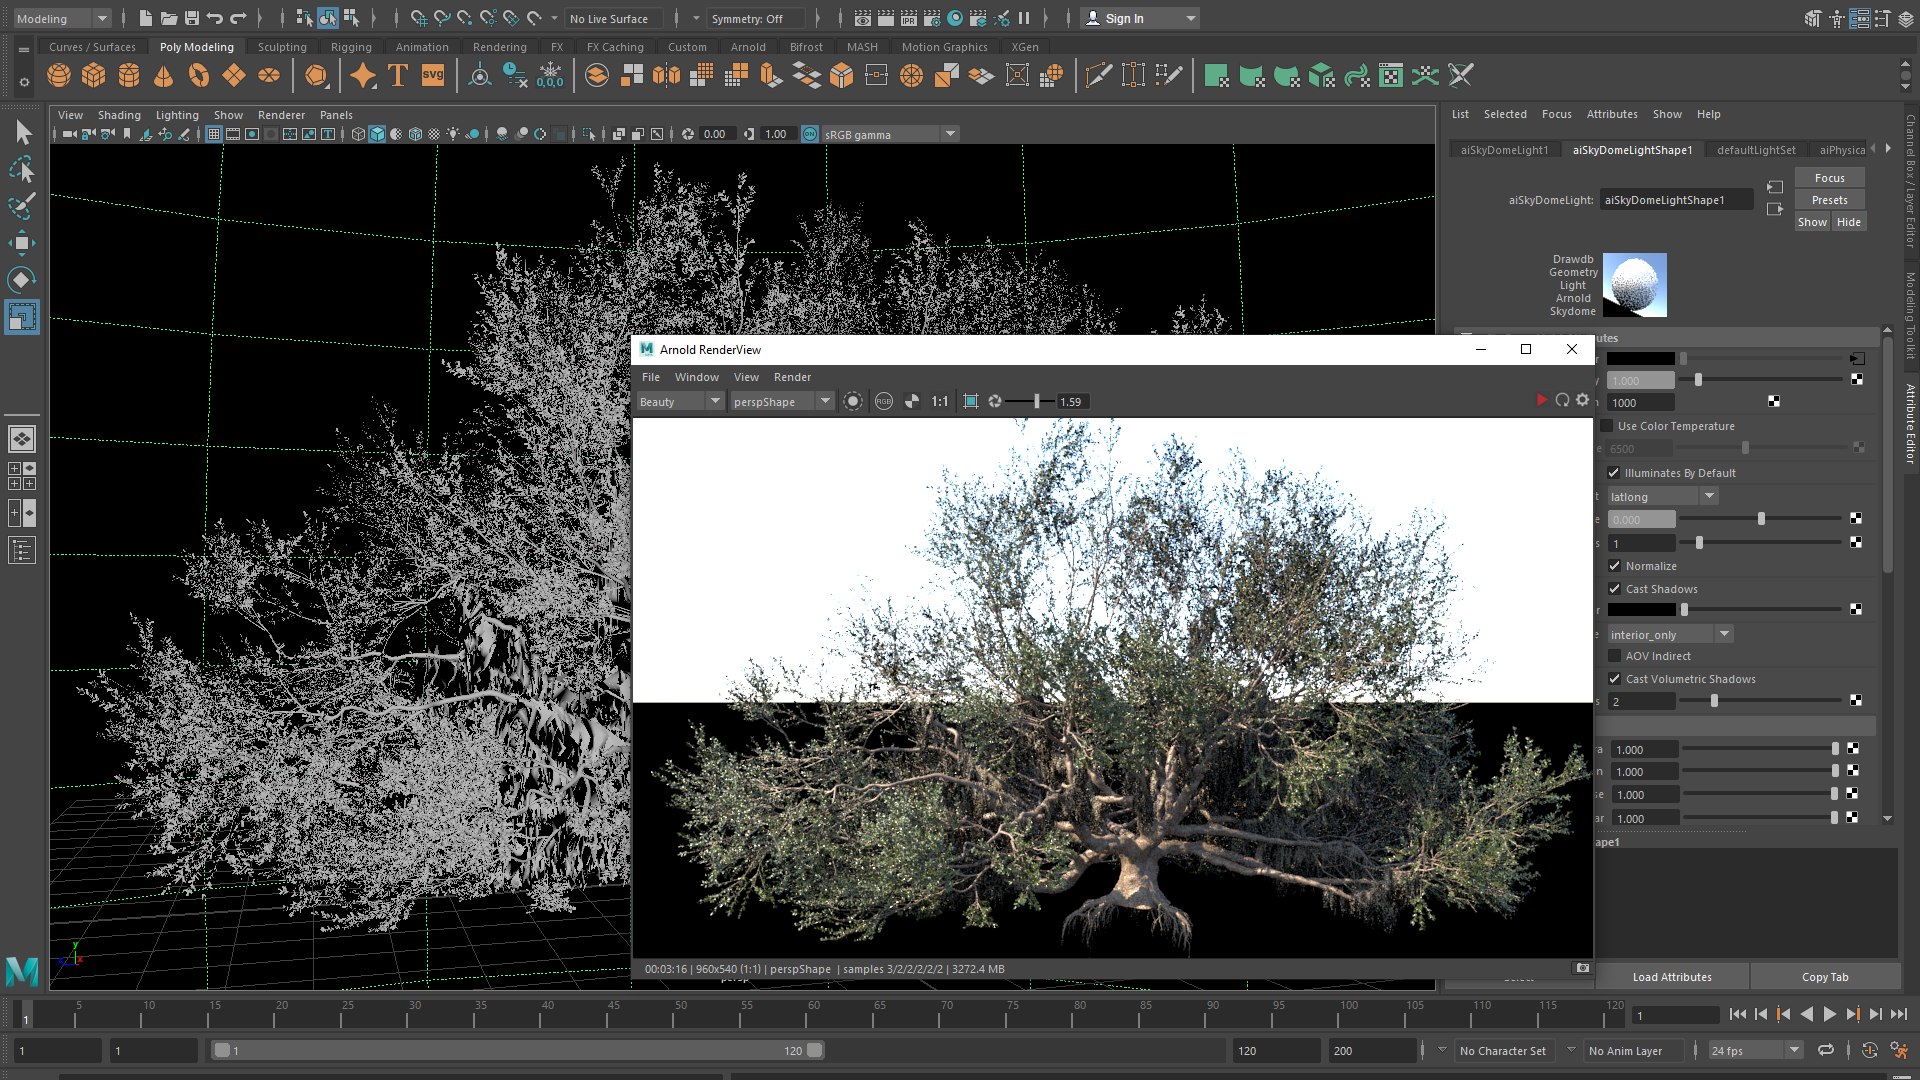Open the sRGB gamma view transform dropdown

coord(889,134)
